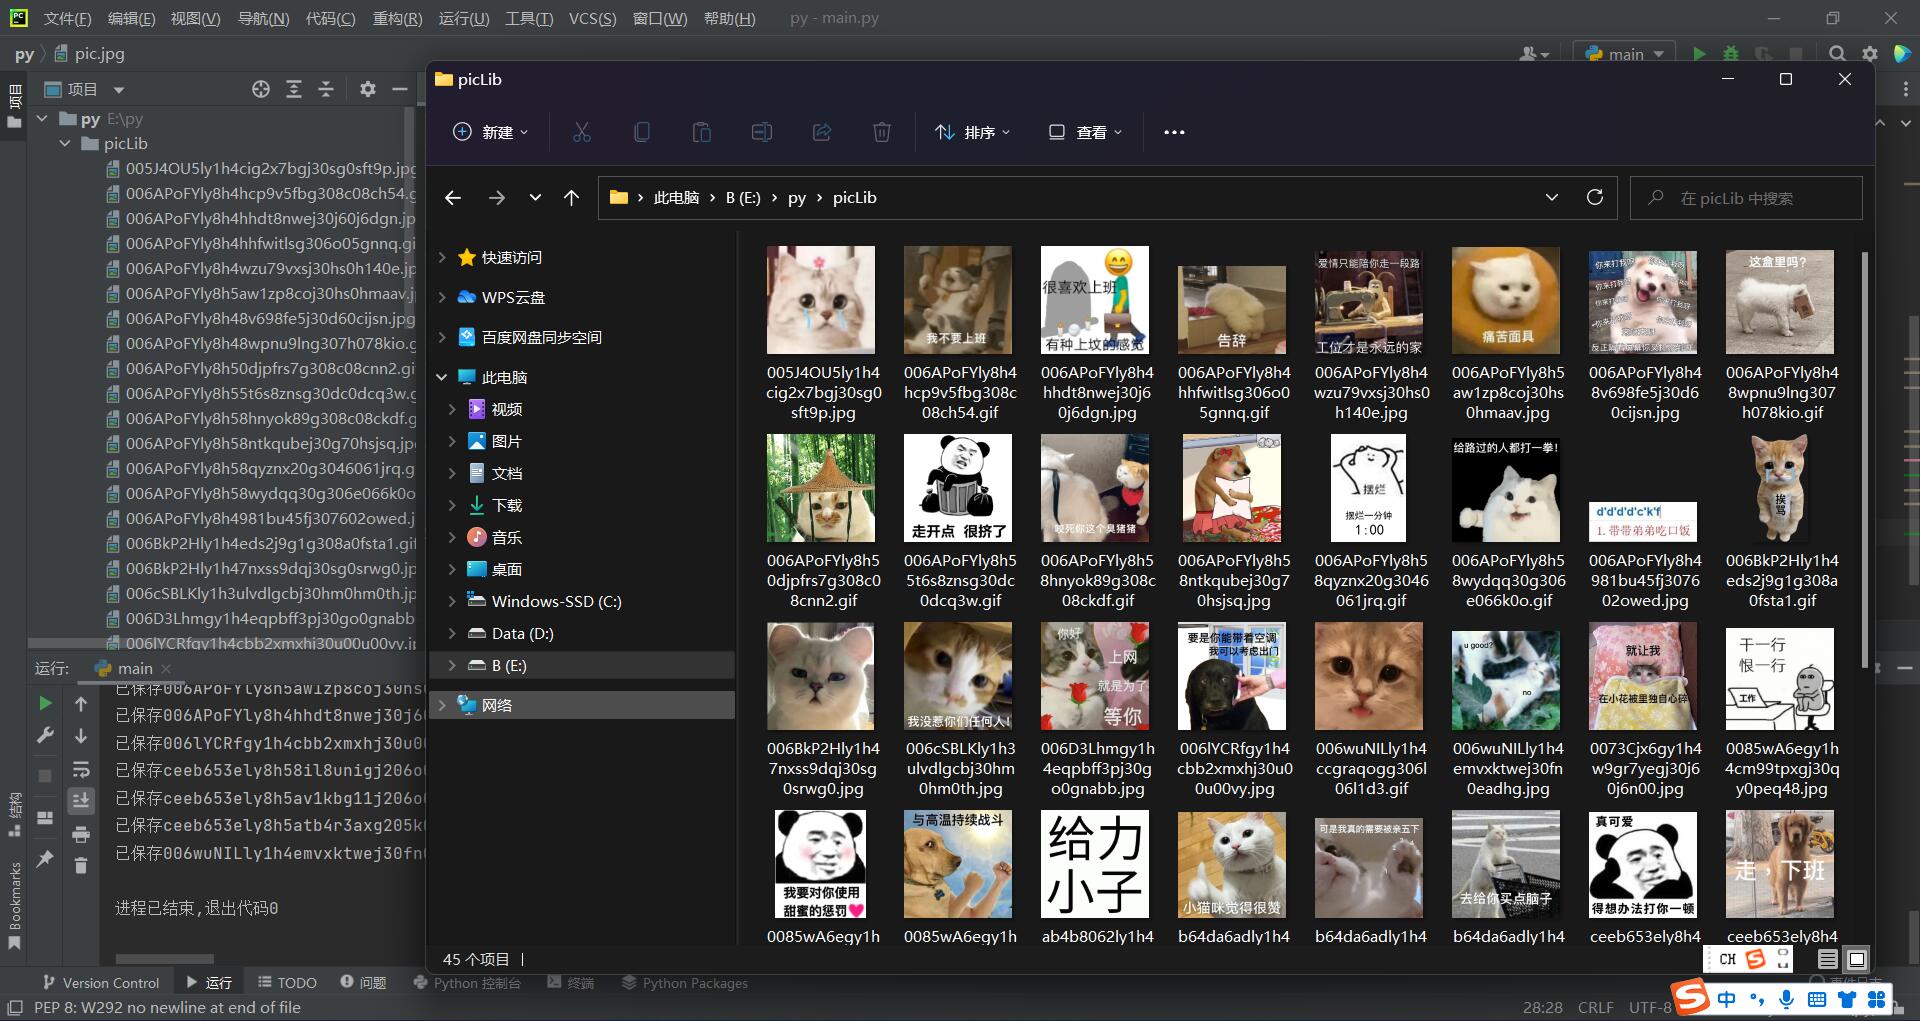Rerun main in Run panel
The height and width of the screenshot is (1021, 1920).
point(45,704)
